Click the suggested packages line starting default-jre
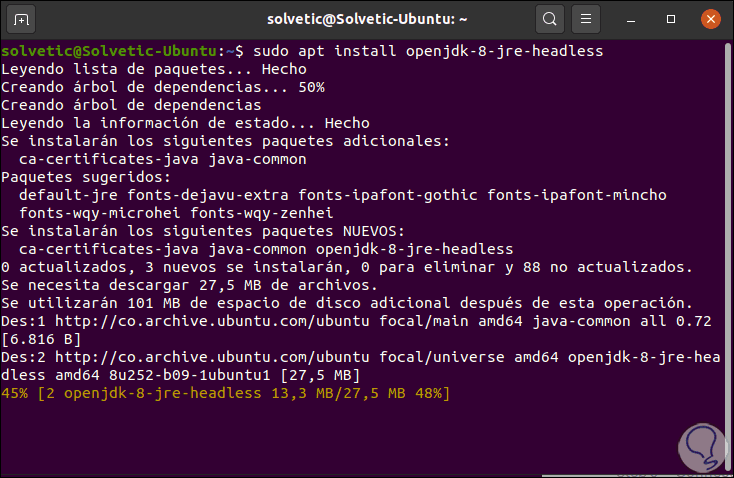The height and width of the screenshot is (478, 734). [343, 195]
